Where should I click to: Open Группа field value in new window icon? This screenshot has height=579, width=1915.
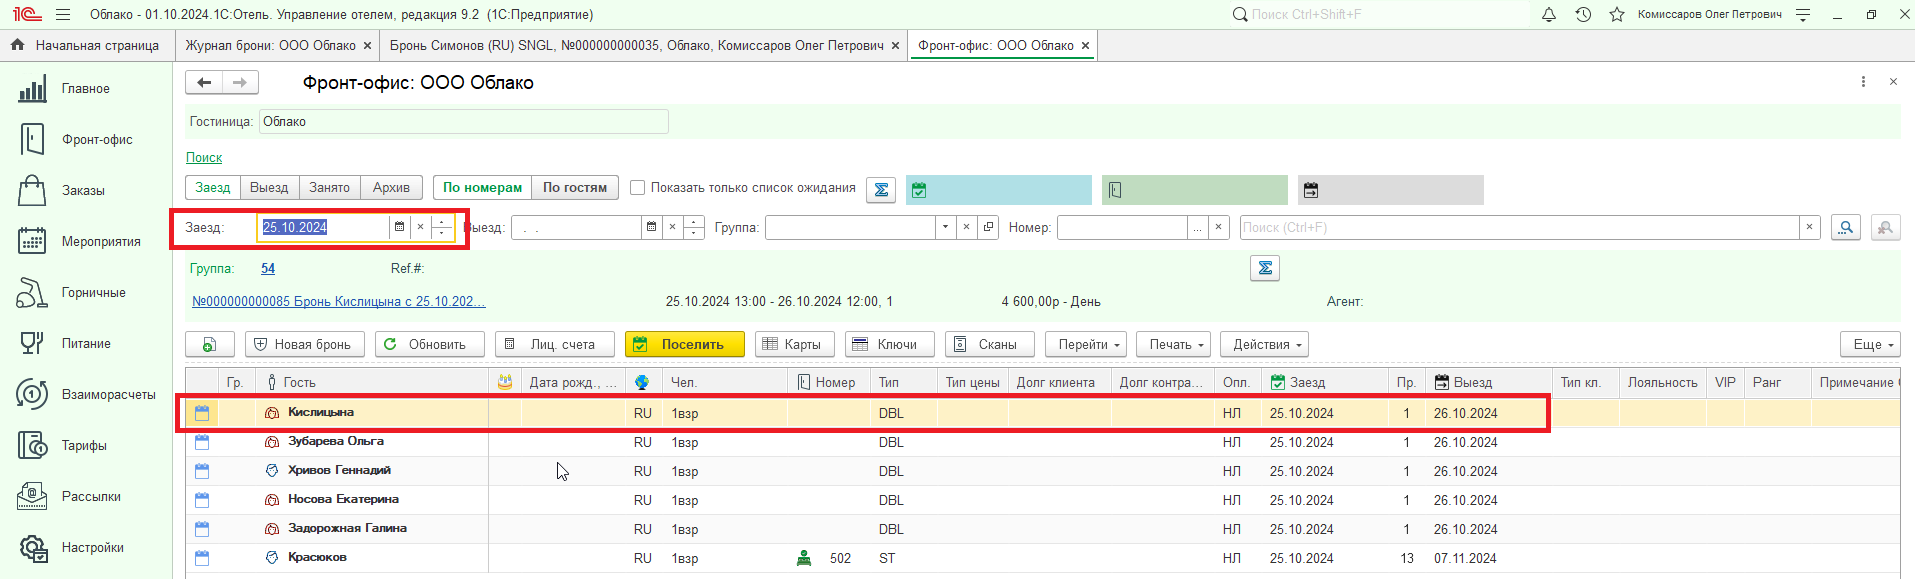pos(988,228)
